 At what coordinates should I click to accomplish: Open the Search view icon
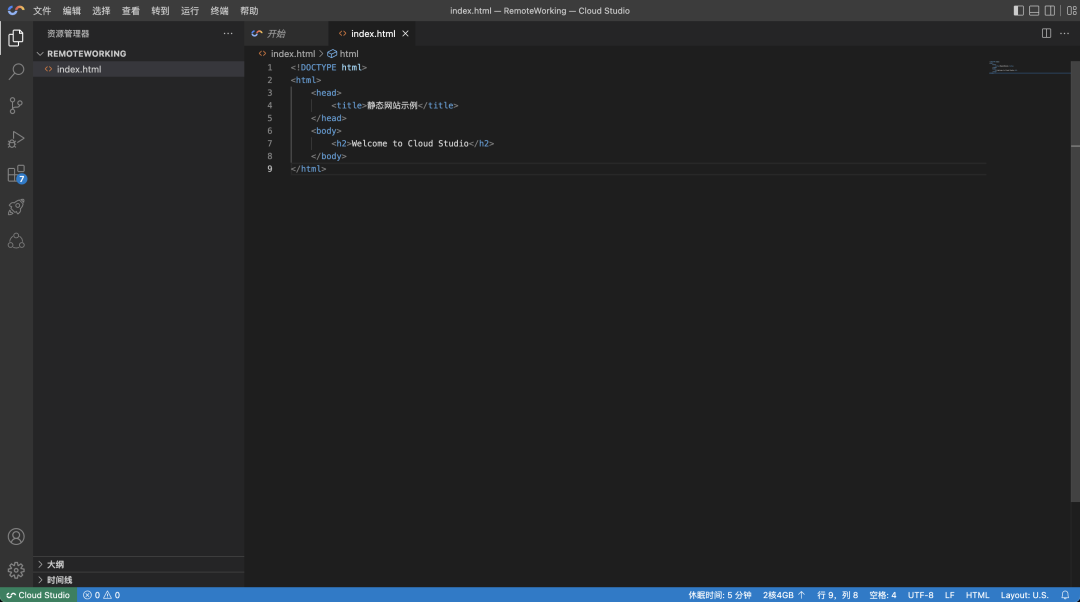pos(16,72)
